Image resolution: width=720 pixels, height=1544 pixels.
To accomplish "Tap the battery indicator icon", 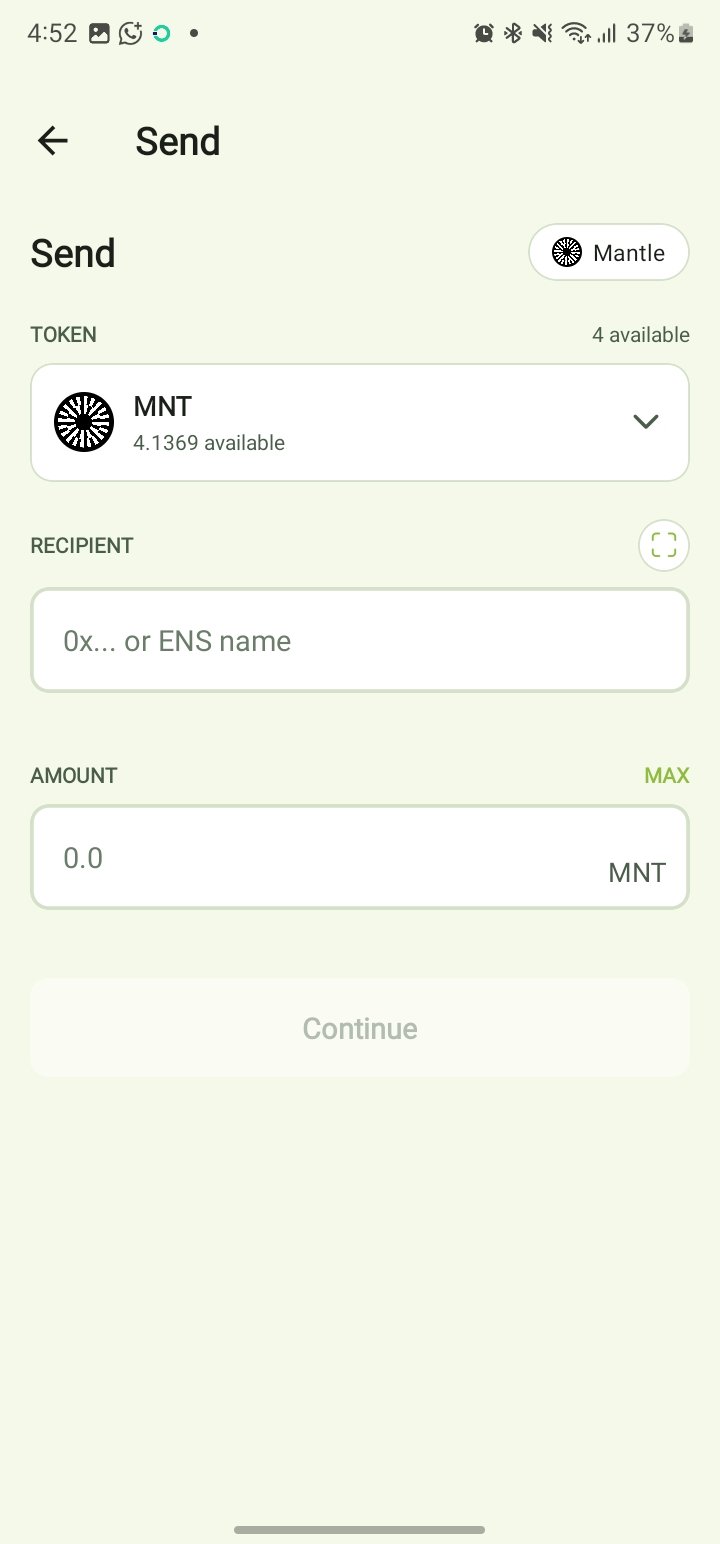I will pos(686,33).
